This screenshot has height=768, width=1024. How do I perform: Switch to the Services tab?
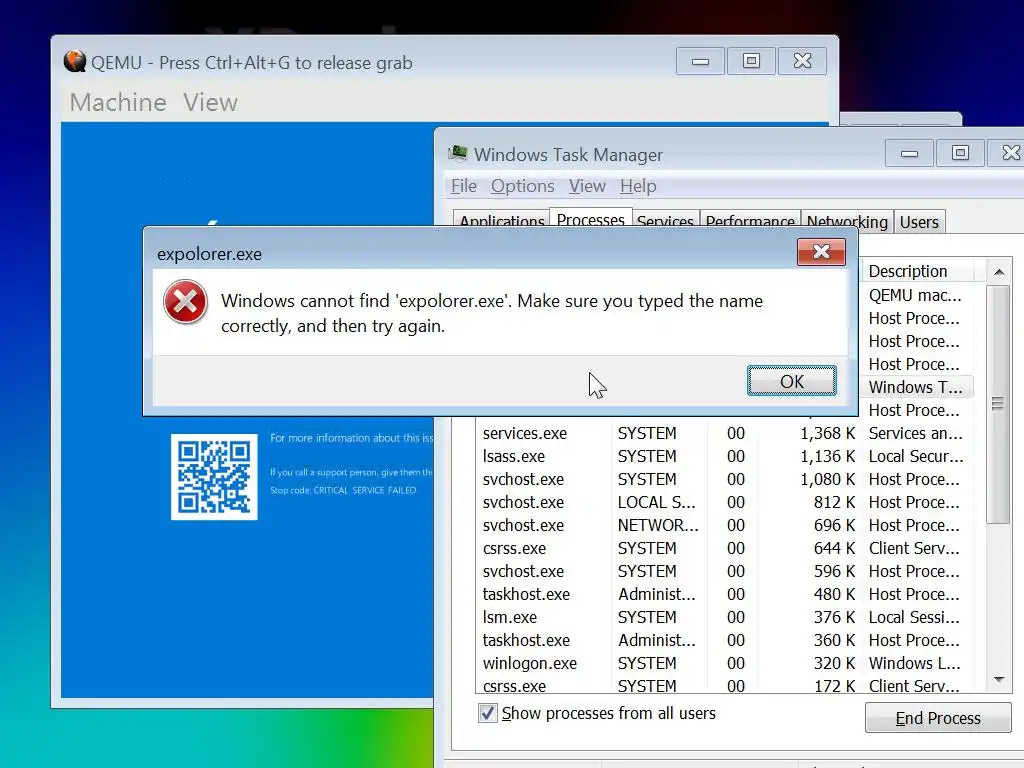pyautogui.click(x=665, y=221)
